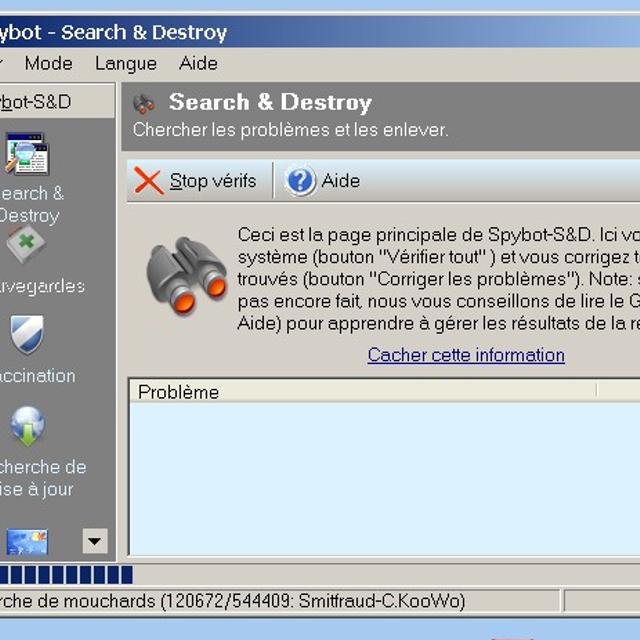The width and height of the screenshot is (640, 640).
Task: Click the Cacher cette information link
Action: [466, 355]
